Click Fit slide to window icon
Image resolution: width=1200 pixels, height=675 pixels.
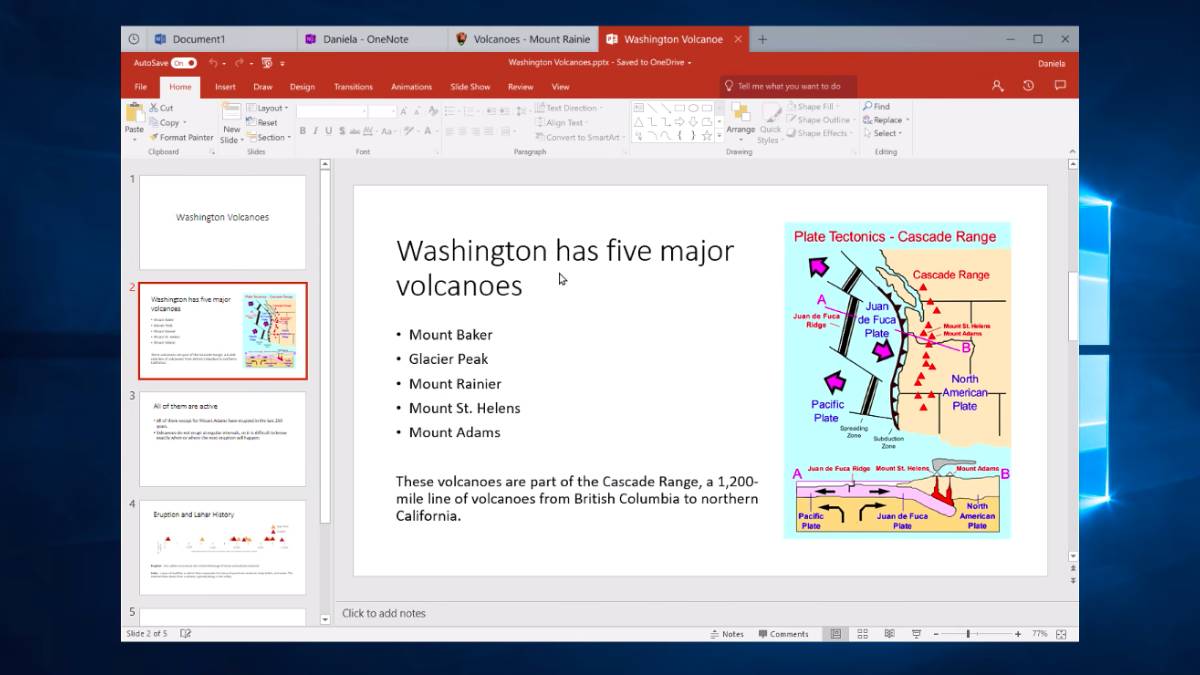tap(1061, 634)
